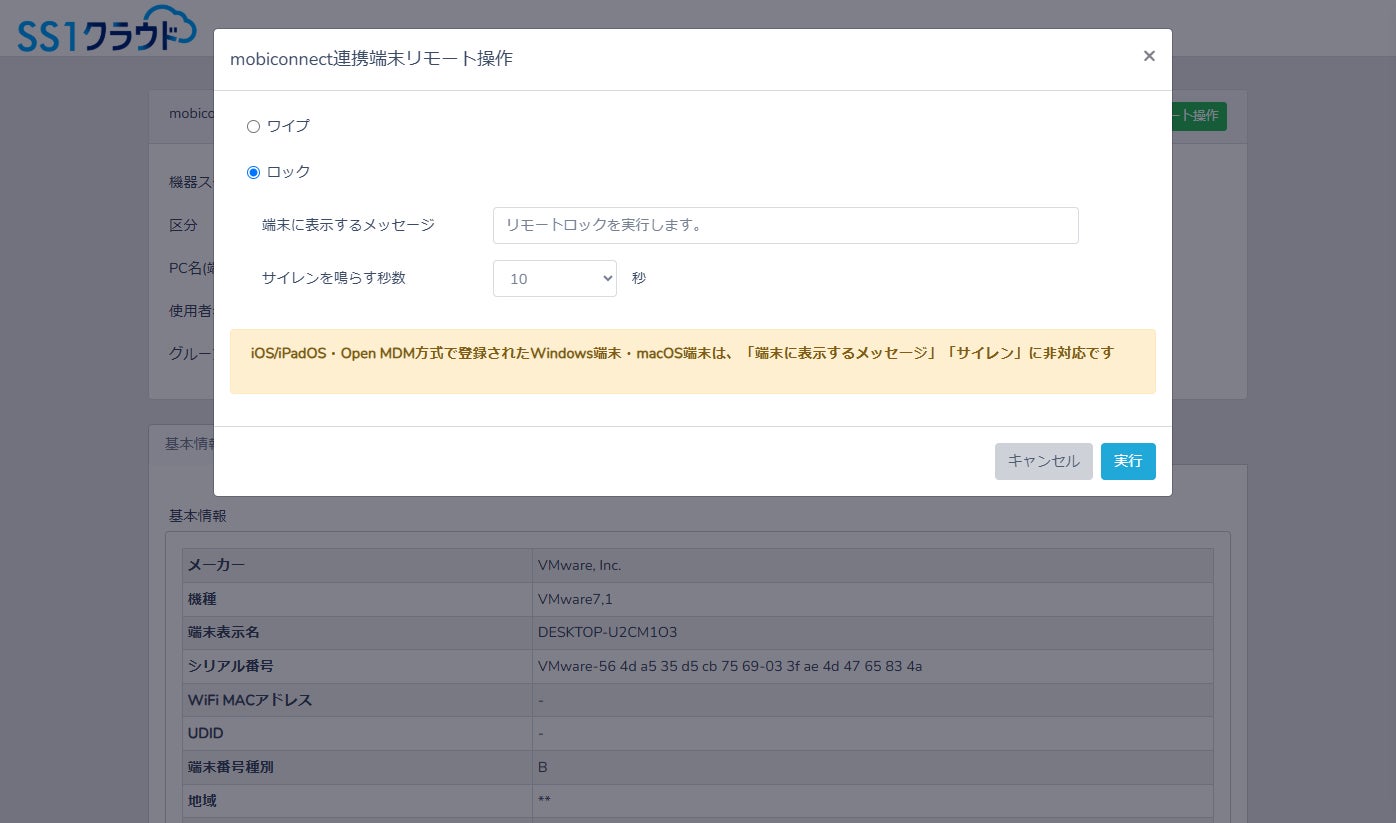Click the WiFi MACアドレス row label
This screenshot has height=823, width=1396.
pyautogui.click(x=250, y=700)
